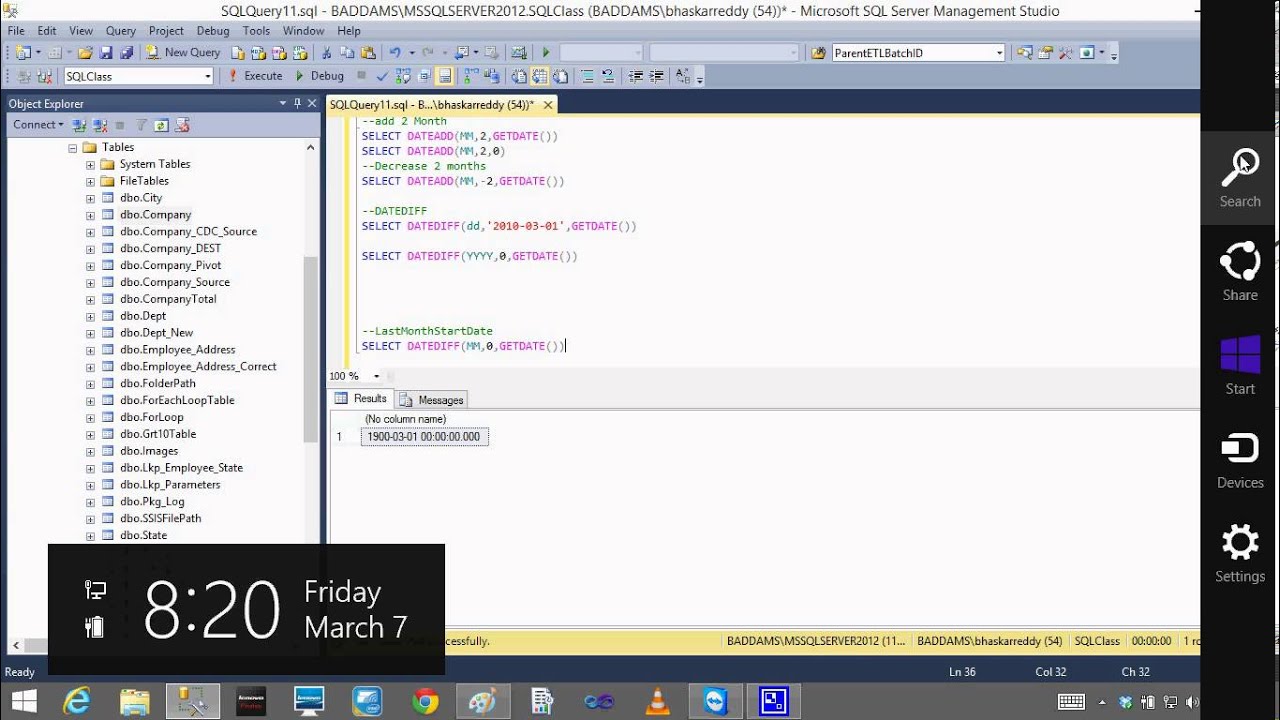The image size is (1280, 720).
Task: Click the Paste icon in the toolbar
Action: pos(368,52)
